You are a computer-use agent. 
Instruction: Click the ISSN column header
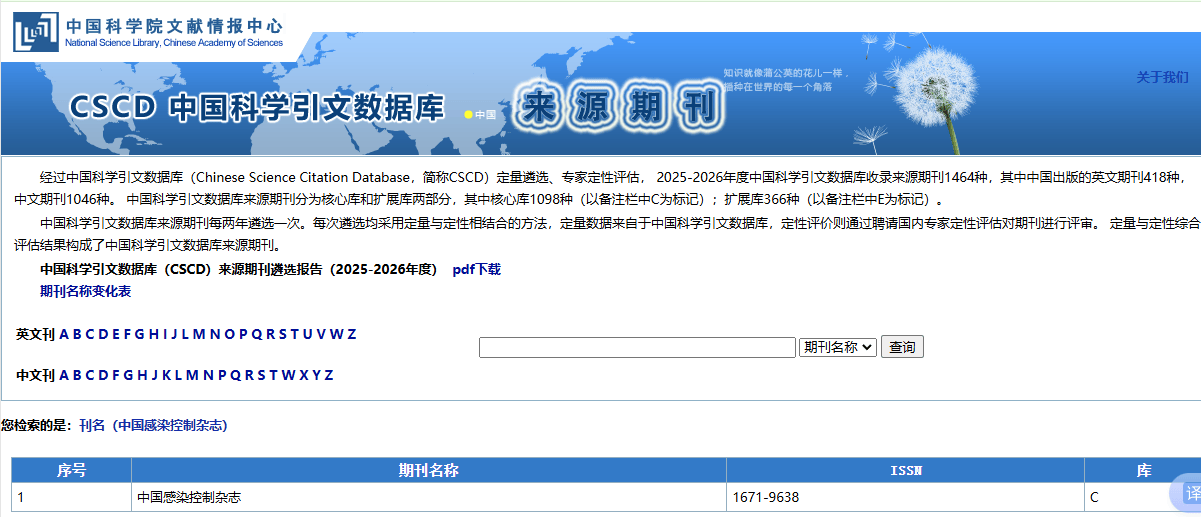[905, 470]
